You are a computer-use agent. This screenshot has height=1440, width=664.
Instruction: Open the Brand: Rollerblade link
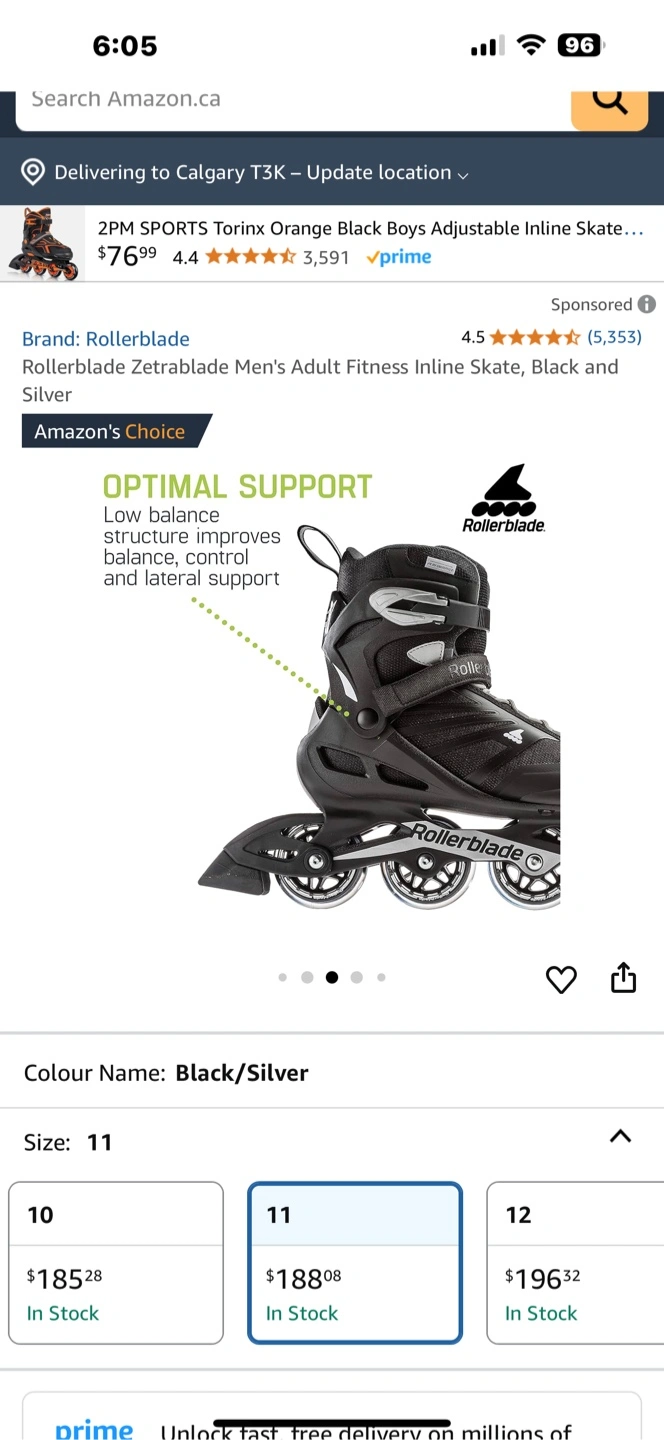[106, 339]
